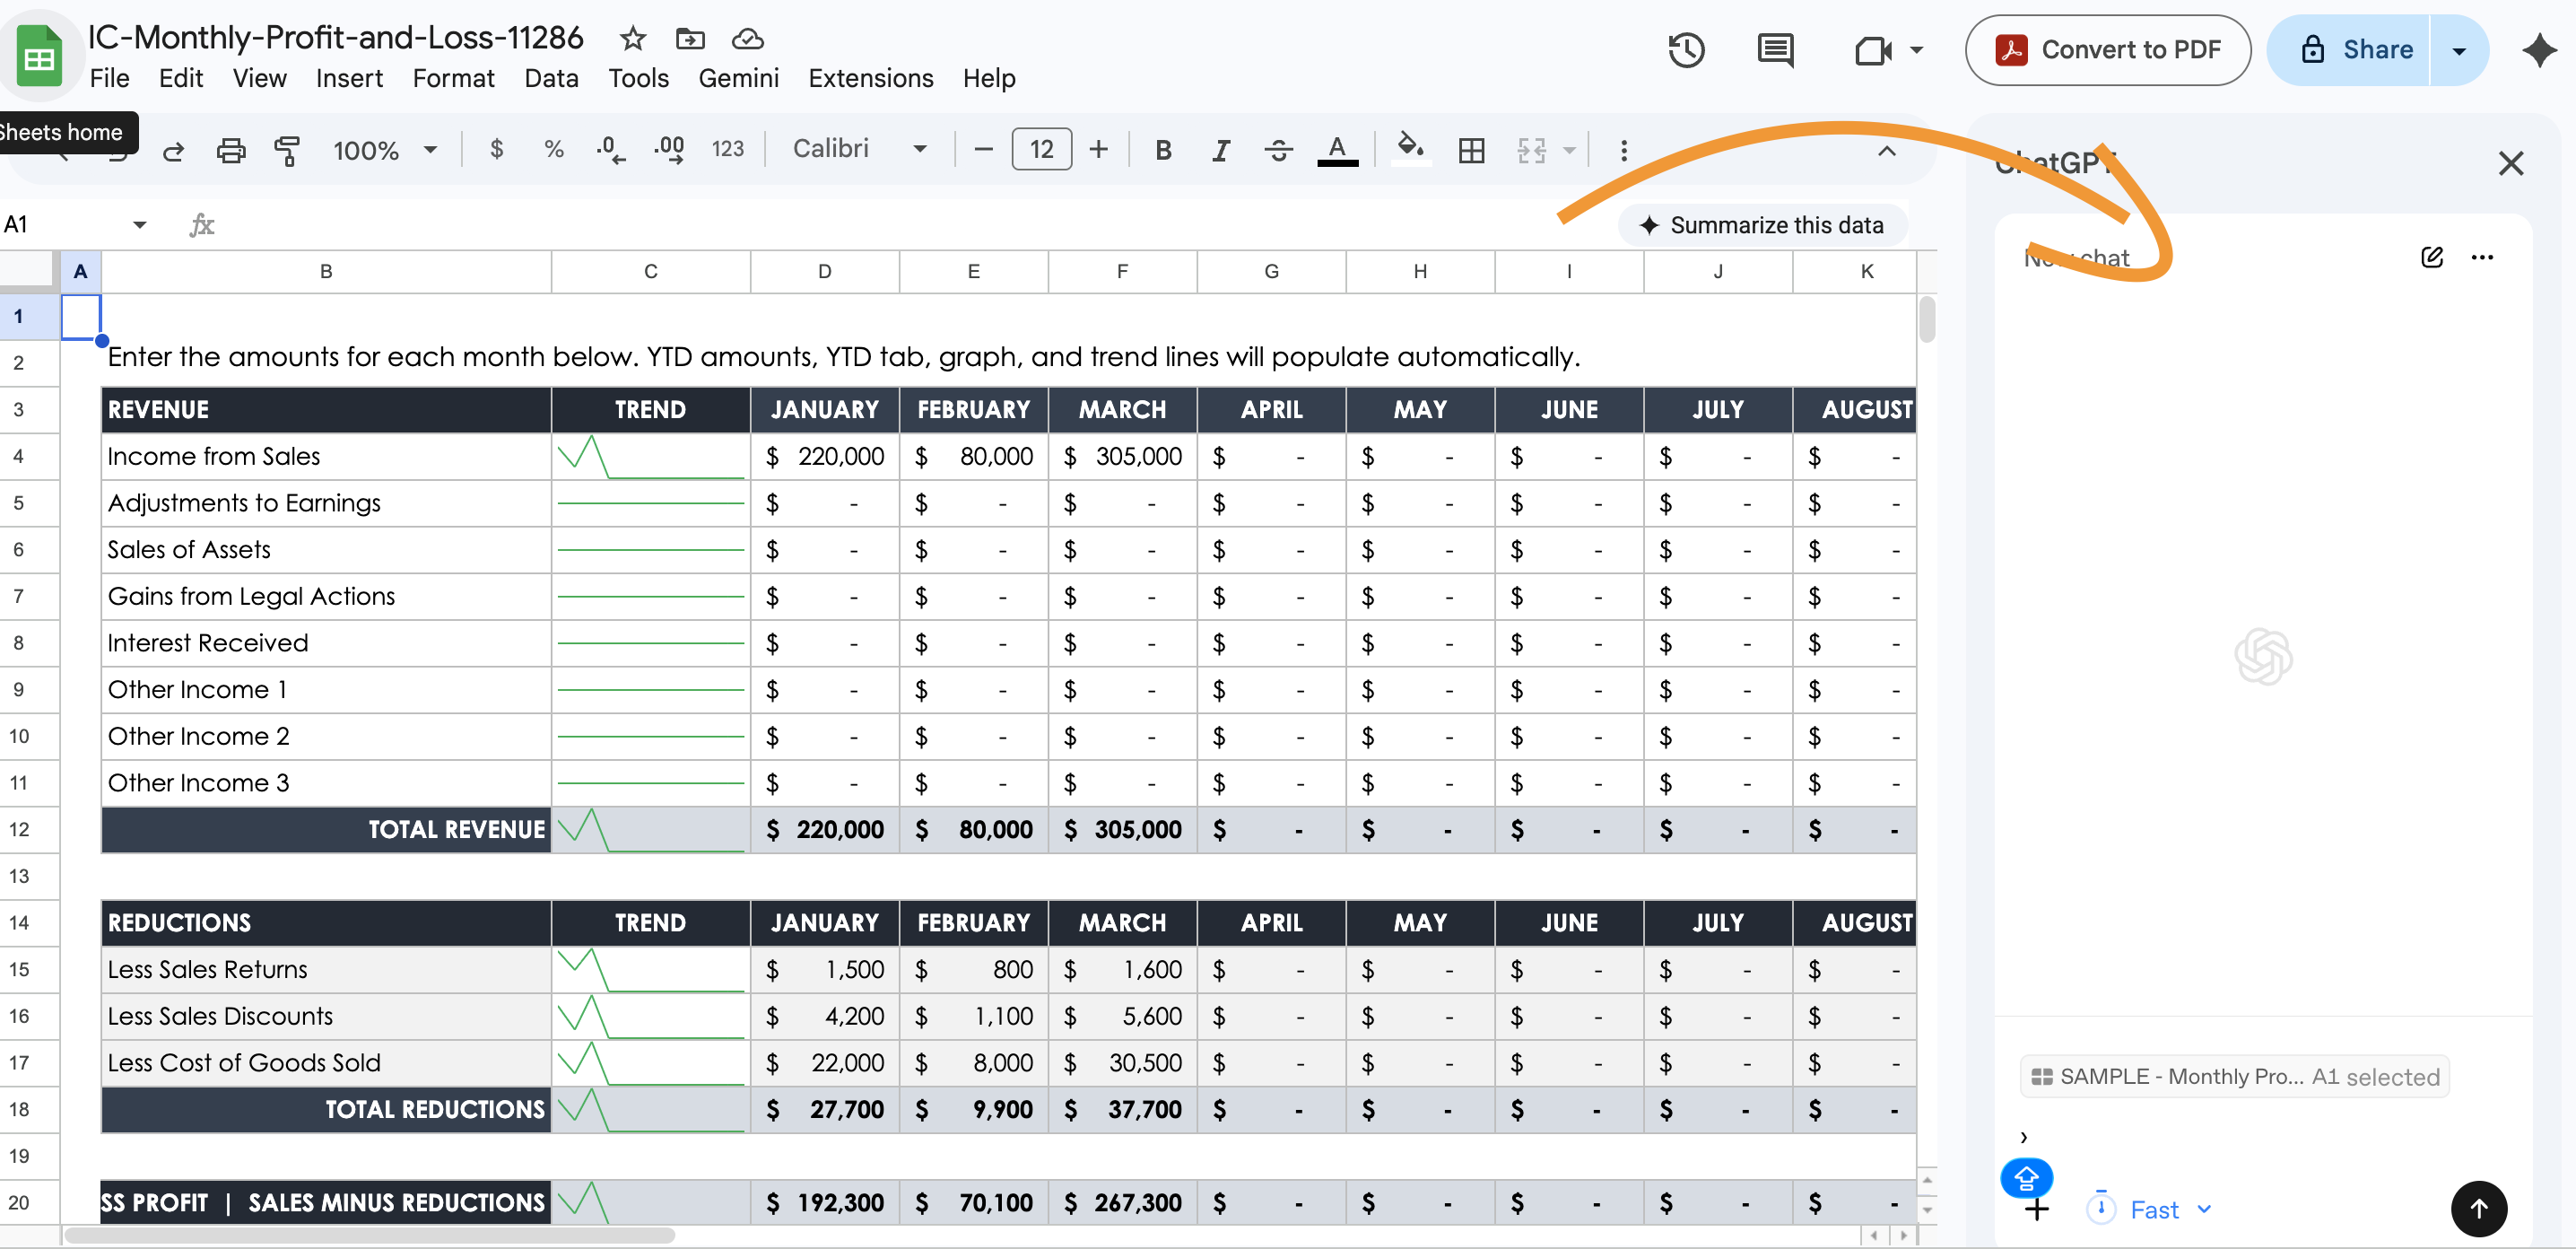Screen dimensions: 2576x1249
Task: Format as percent
Action: [554, 149]
